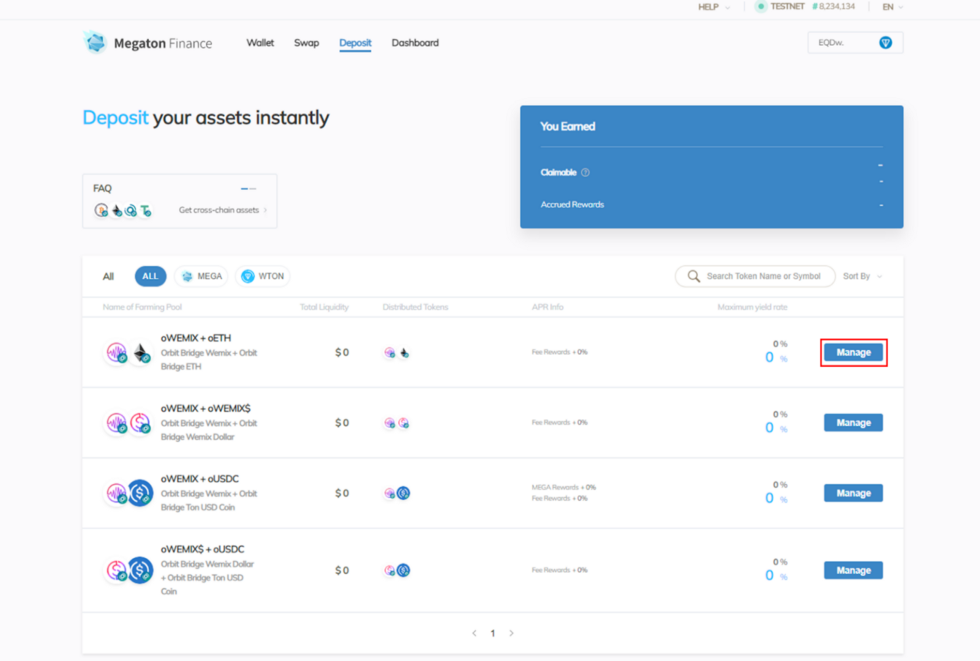Click the Accrued Rewards label
Viewport: 980px width, 661px height.
coord(572,204)
